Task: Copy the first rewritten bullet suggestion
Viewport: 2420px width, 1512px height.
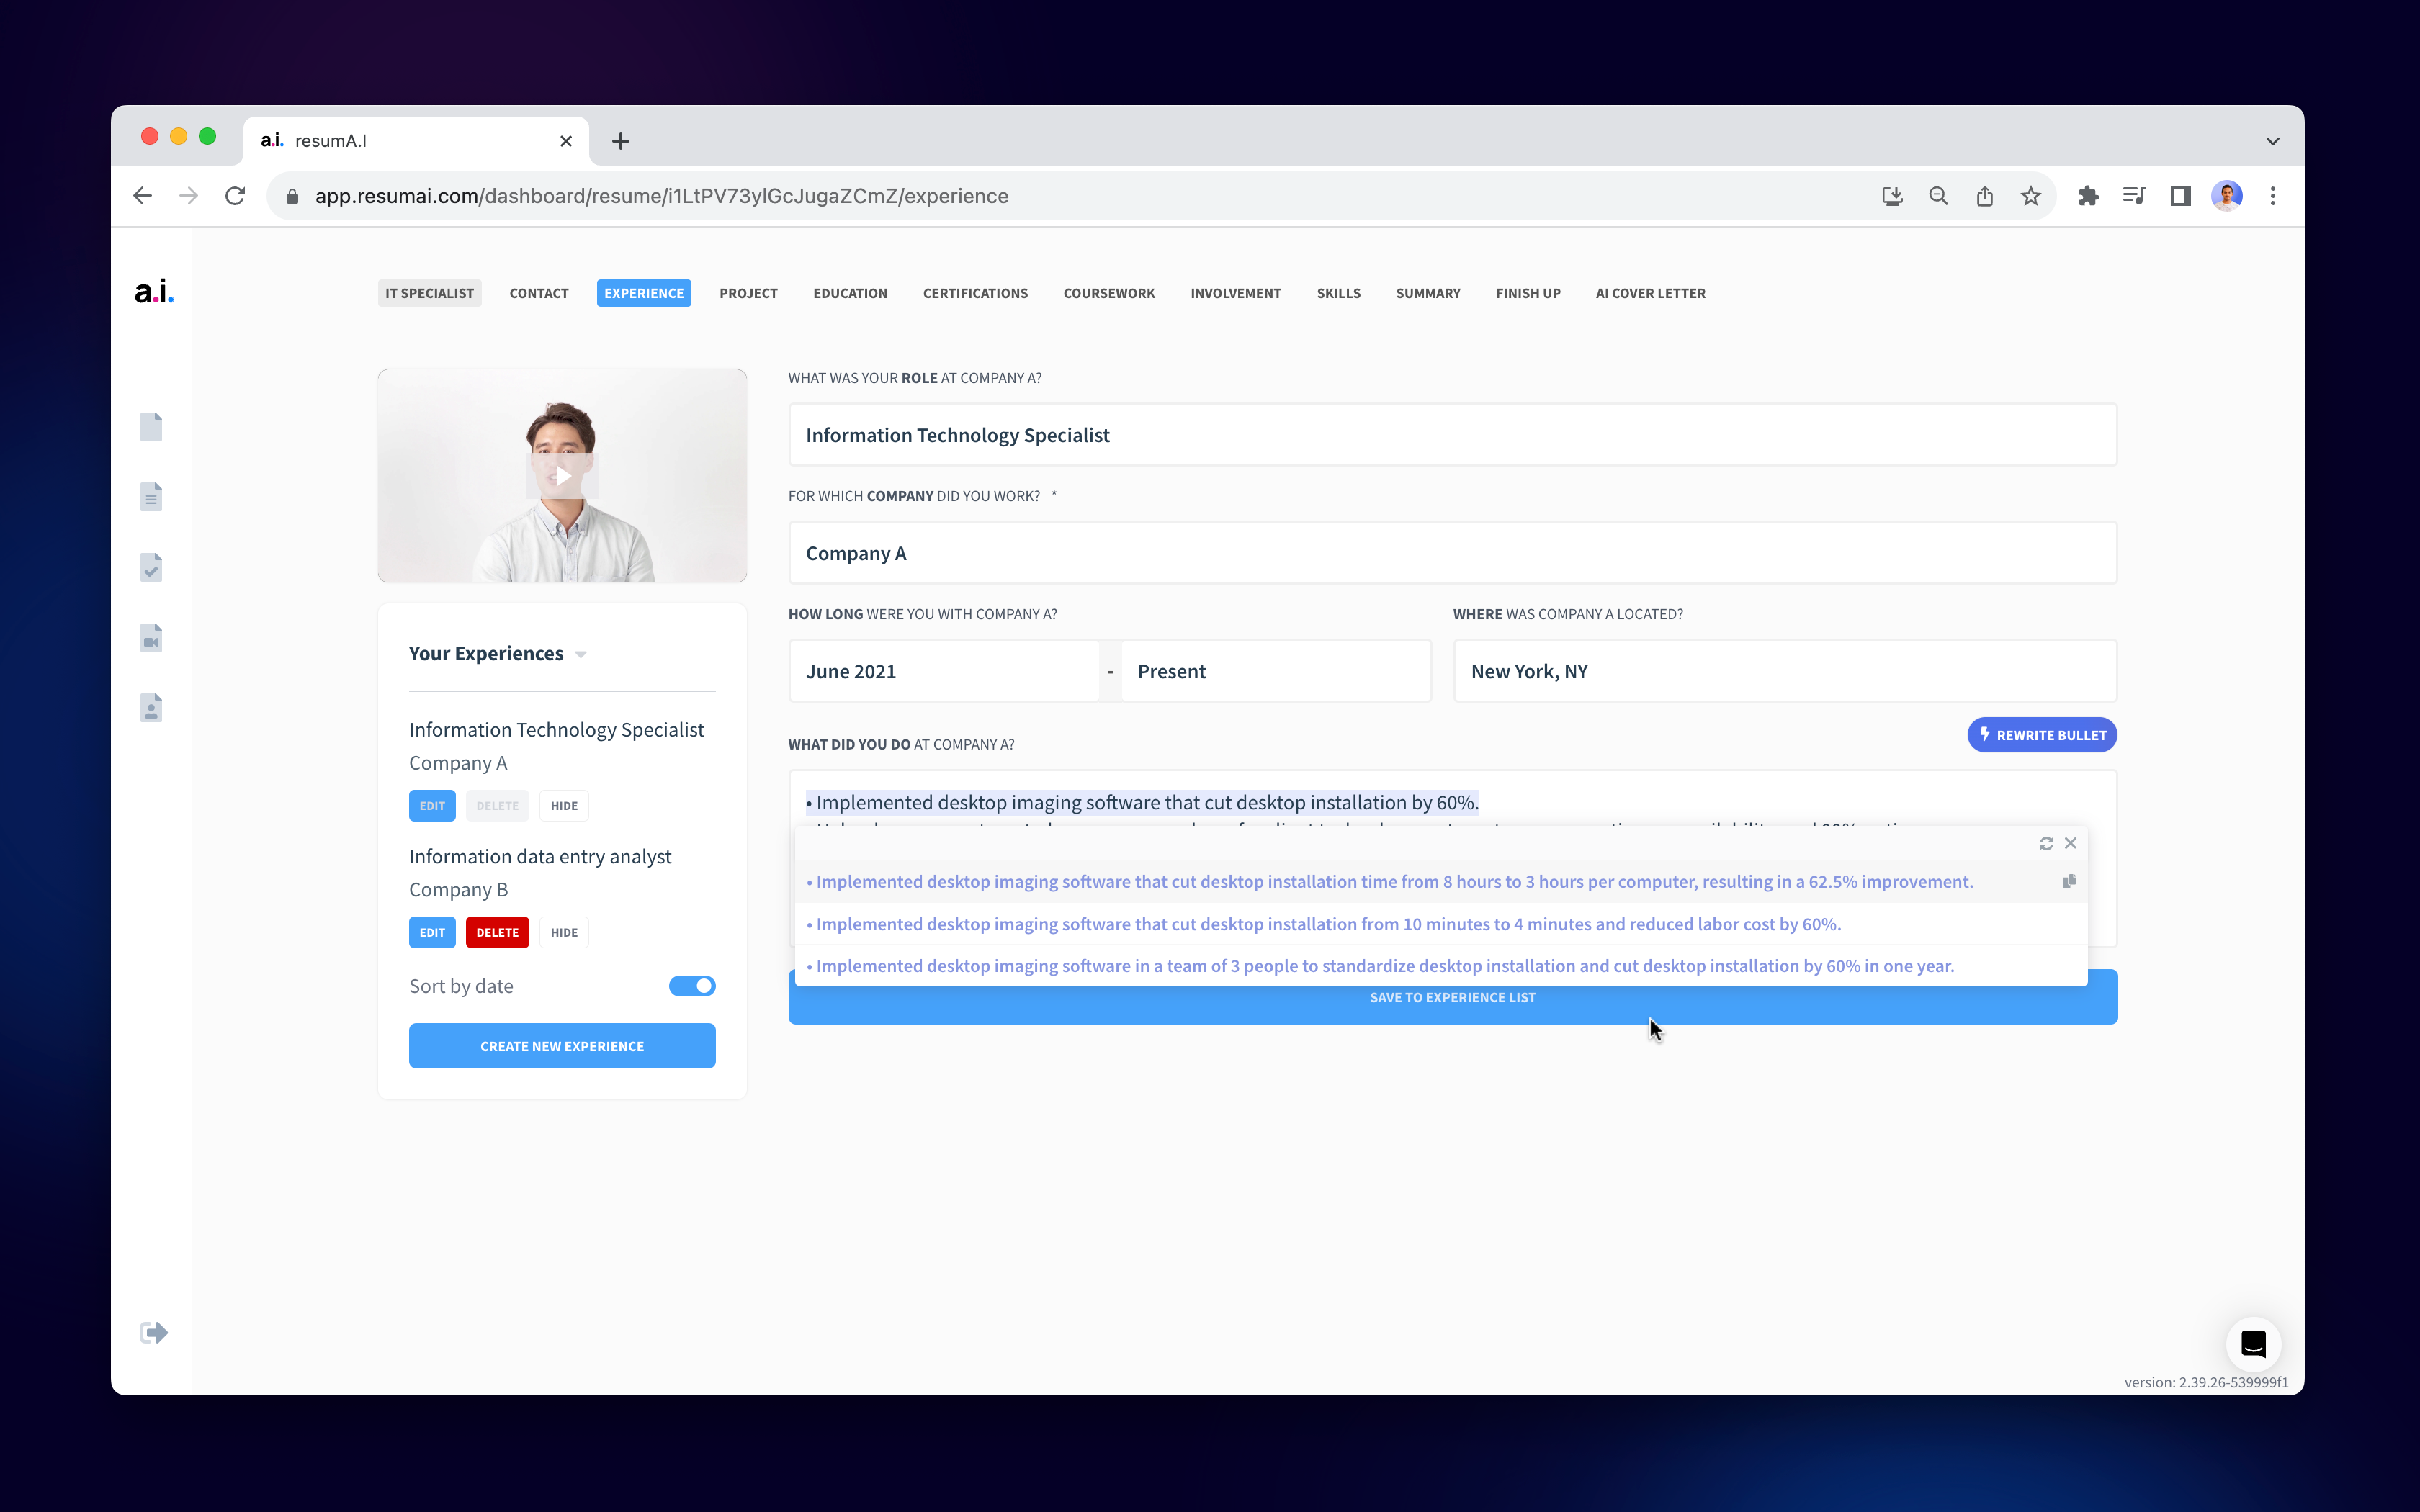Action: point(2069,881)
